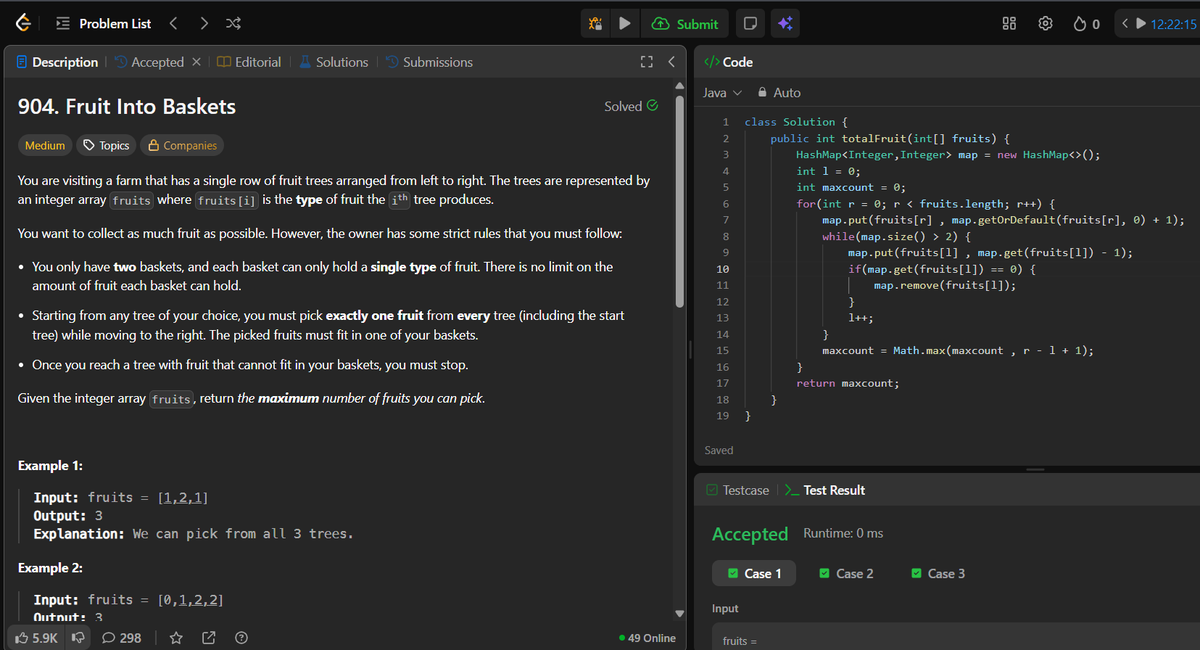The image size is (1200, 650).
Task: Switch to the Accepted tab
Action: point(149,62)
